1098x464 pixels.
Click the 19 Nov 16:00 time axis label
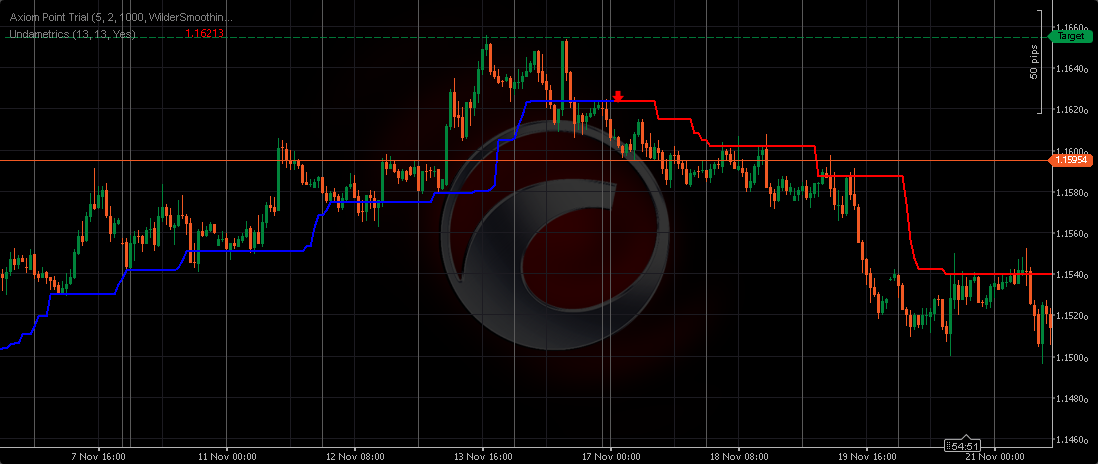866,456
